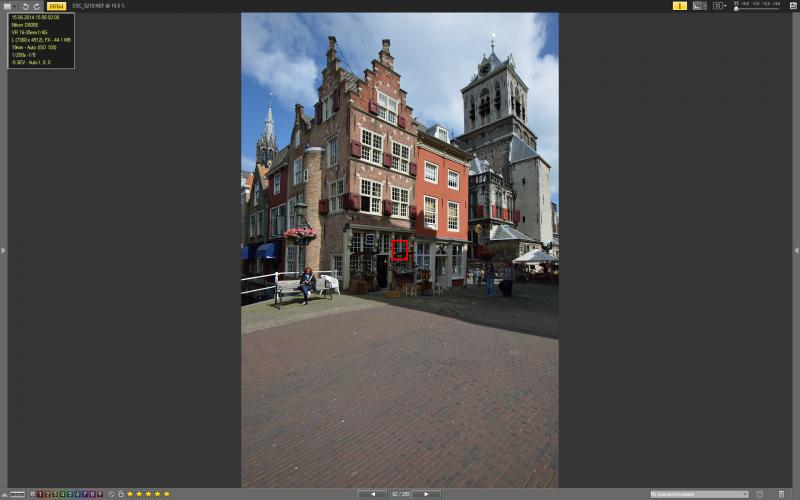Image resolution: width=800 pixels, height=500 pixels.
Task: Go to next image
Action: coord(427,494)
